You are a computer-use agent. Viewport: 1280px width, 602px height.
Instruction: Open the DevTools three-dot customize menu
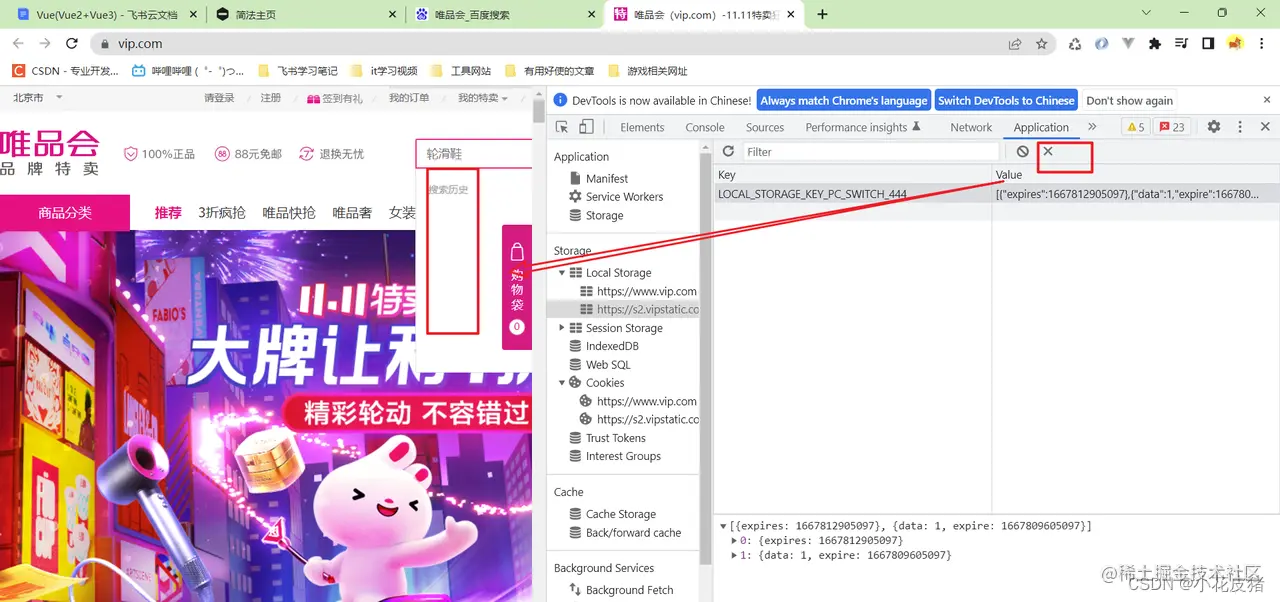point(1239,127)
